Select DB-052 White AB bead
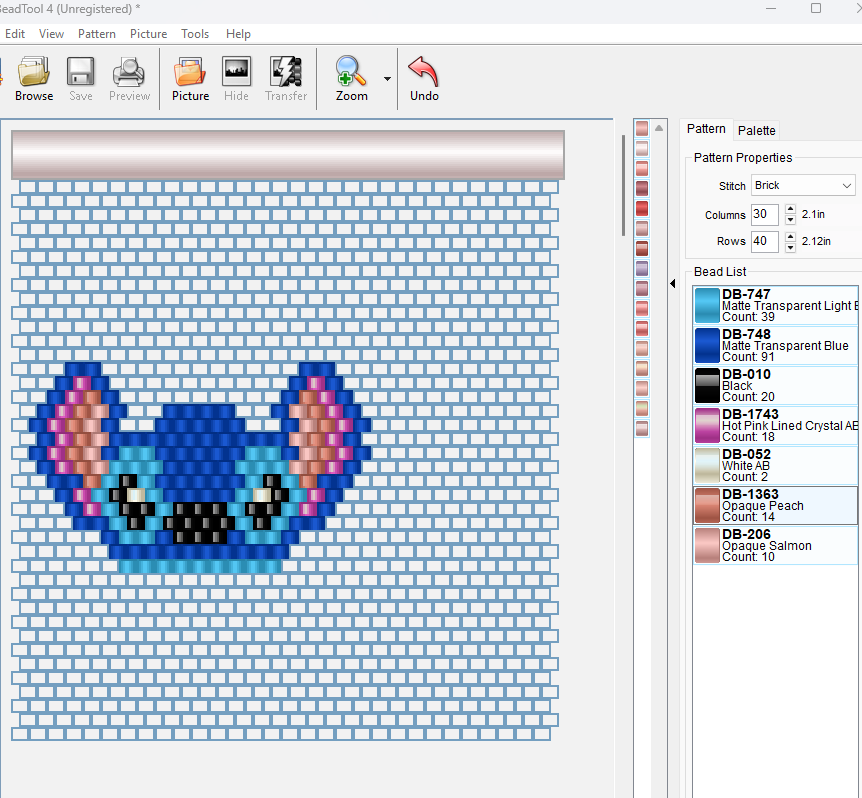 point(776,466)
